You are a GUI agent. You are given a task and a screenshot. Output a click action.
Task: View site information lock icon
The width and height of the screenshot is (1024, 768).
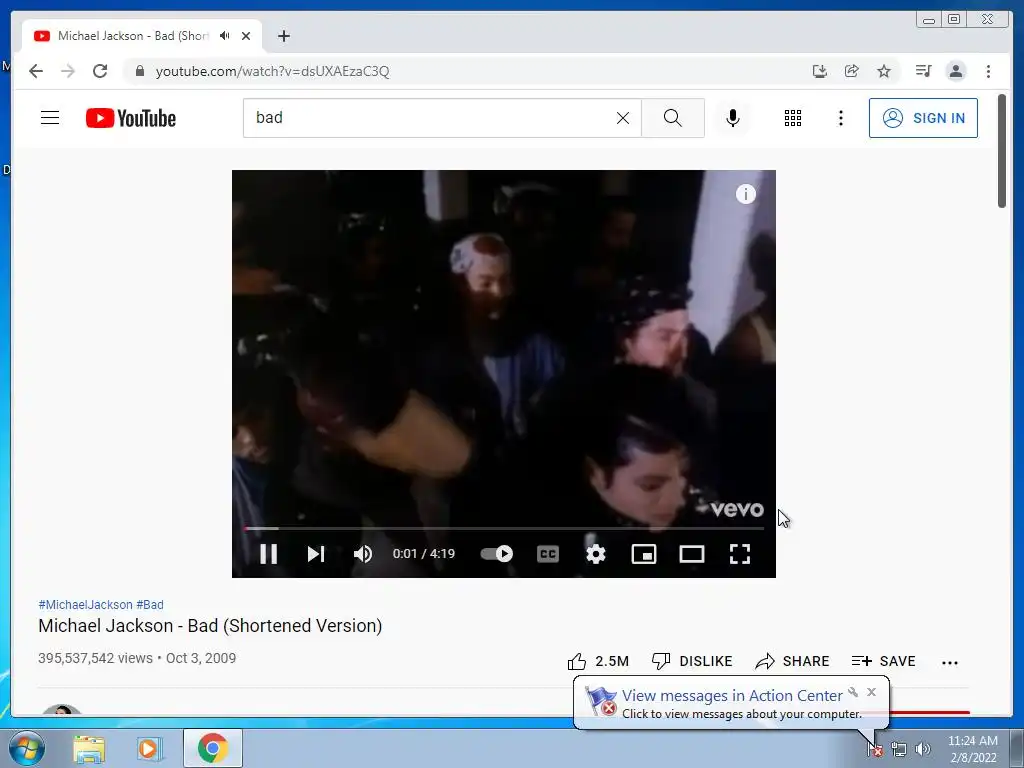coord(139,71)
